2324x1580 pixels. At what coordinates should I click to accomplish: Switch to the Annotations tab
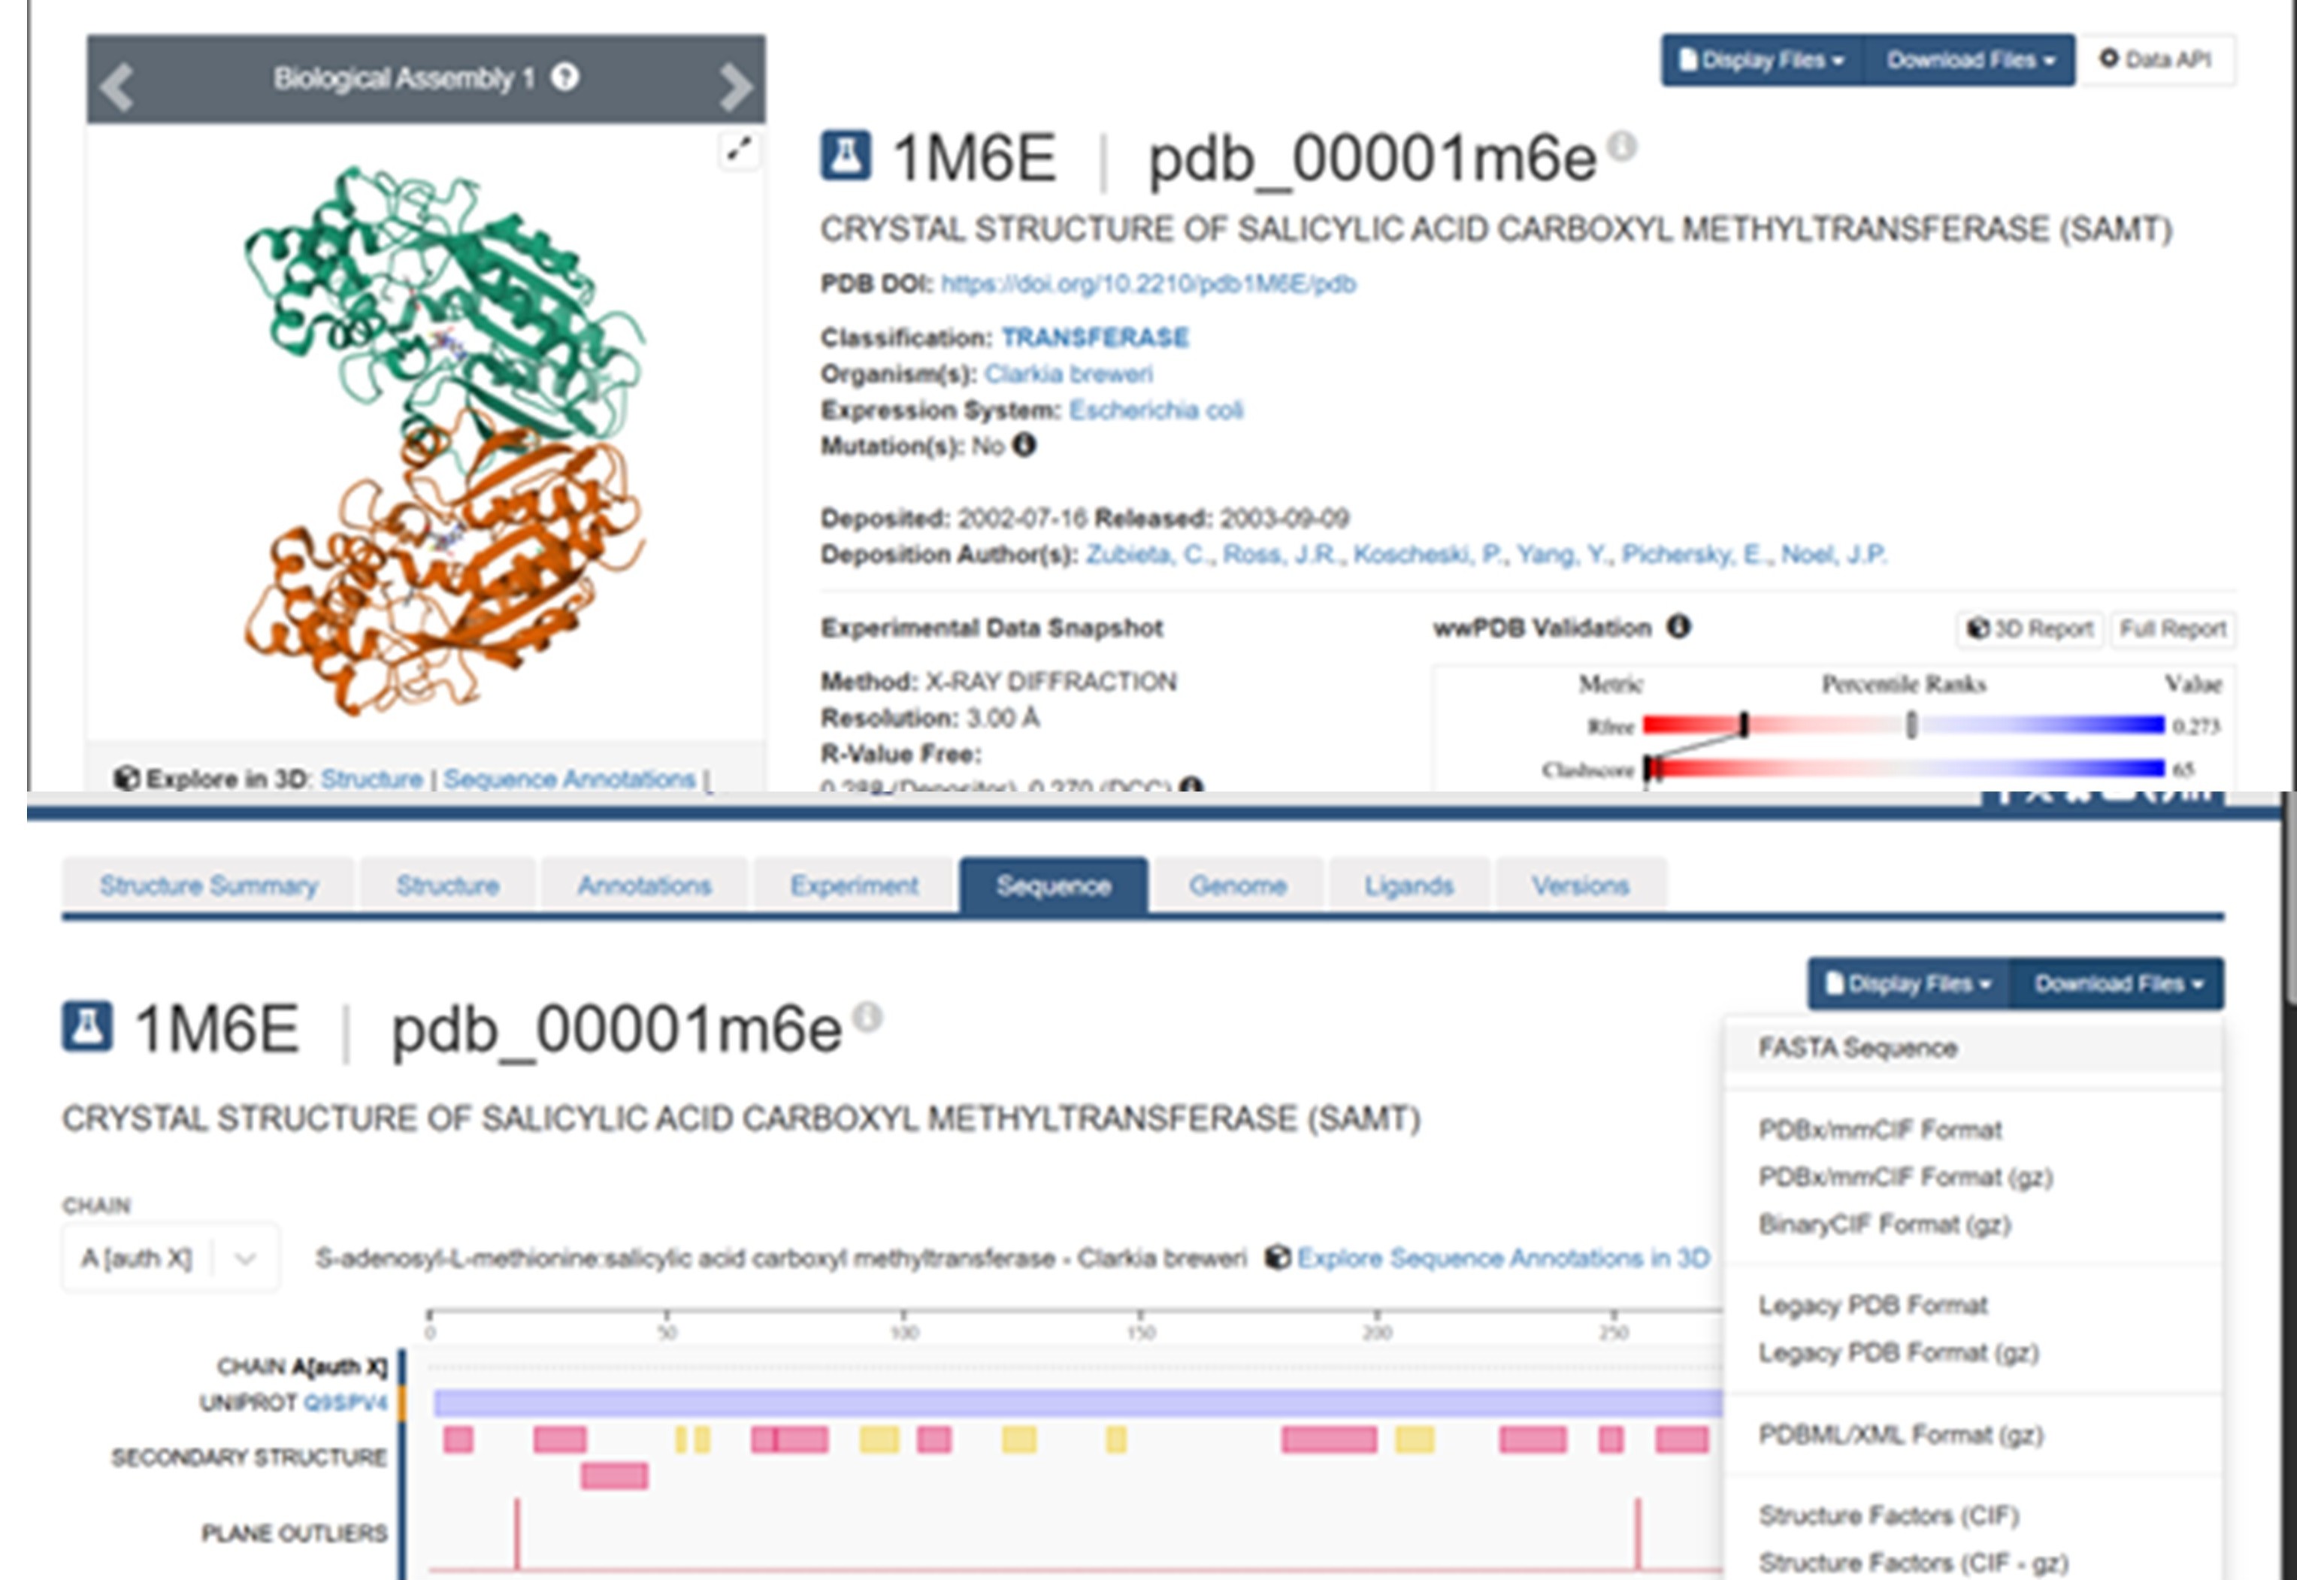(x=644, y=885)
